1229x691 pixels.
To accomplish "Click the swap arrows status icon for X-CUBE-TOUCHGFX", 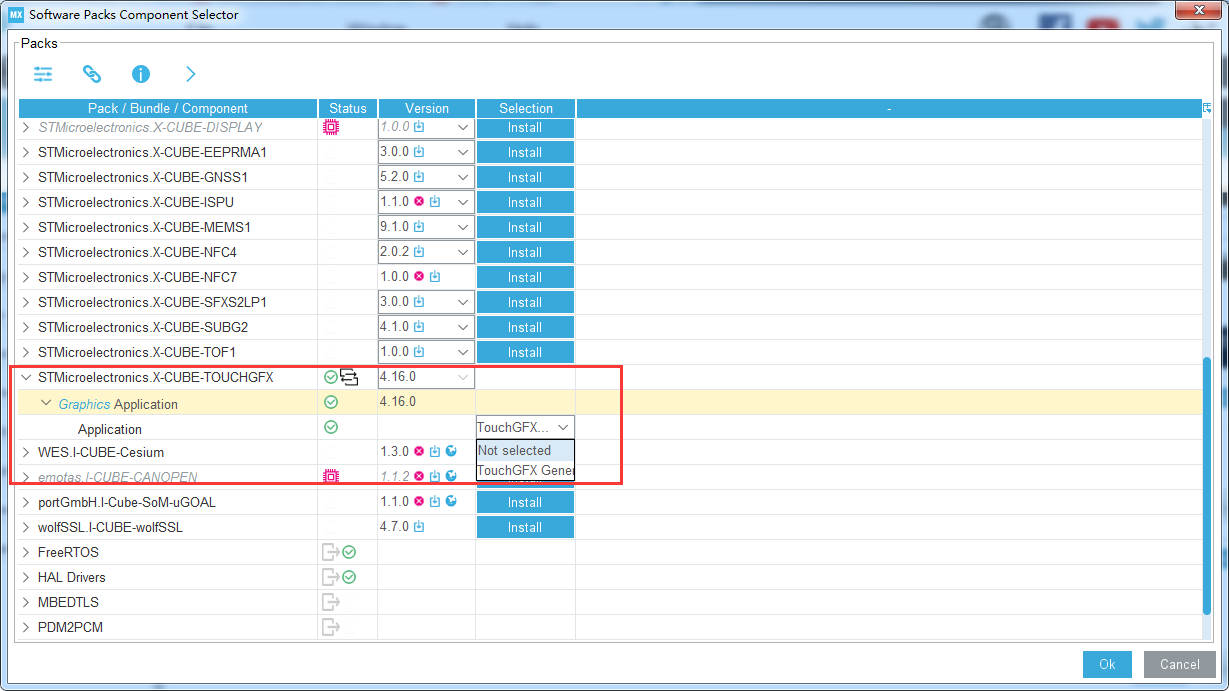I will [349, 377].
